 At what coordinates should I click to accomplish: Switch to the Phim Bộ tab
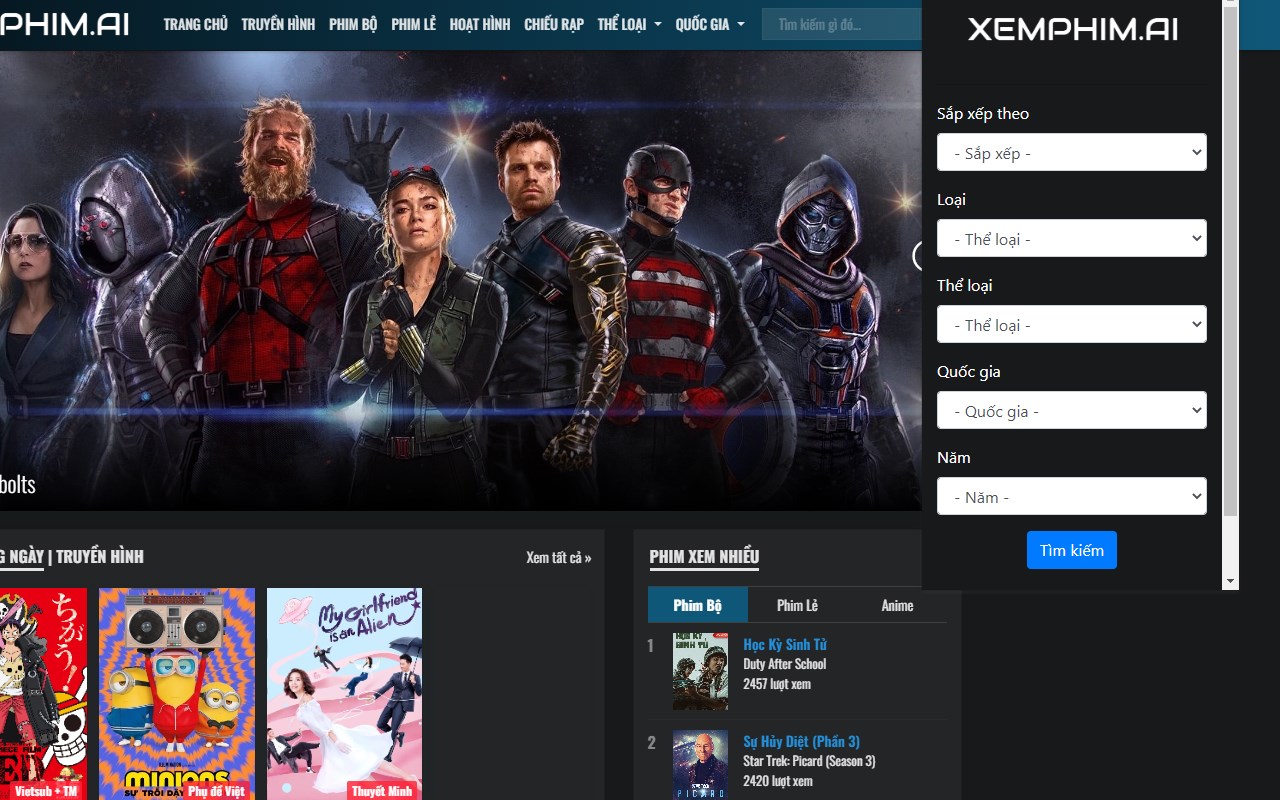pos(698,605)
